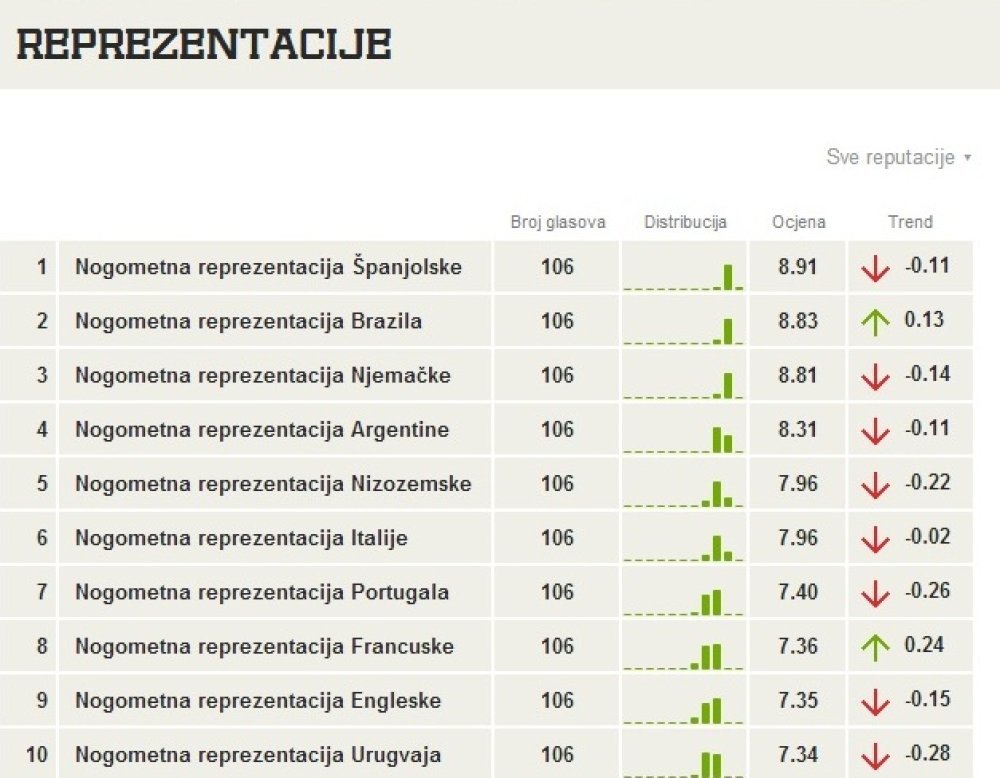Click the small arrow beside Sve reputacije
Screen dimensions: 1000x778
pos(967,158)
